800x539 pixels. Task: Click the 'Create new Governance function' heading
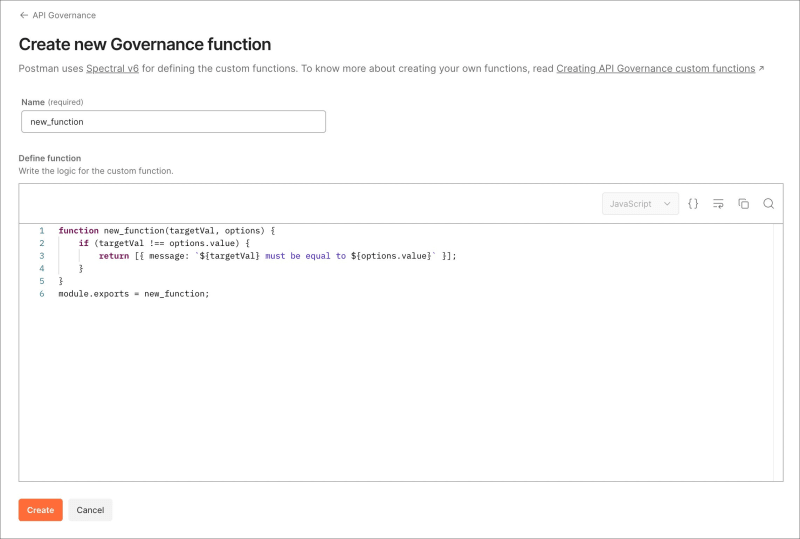coord(145,44)
